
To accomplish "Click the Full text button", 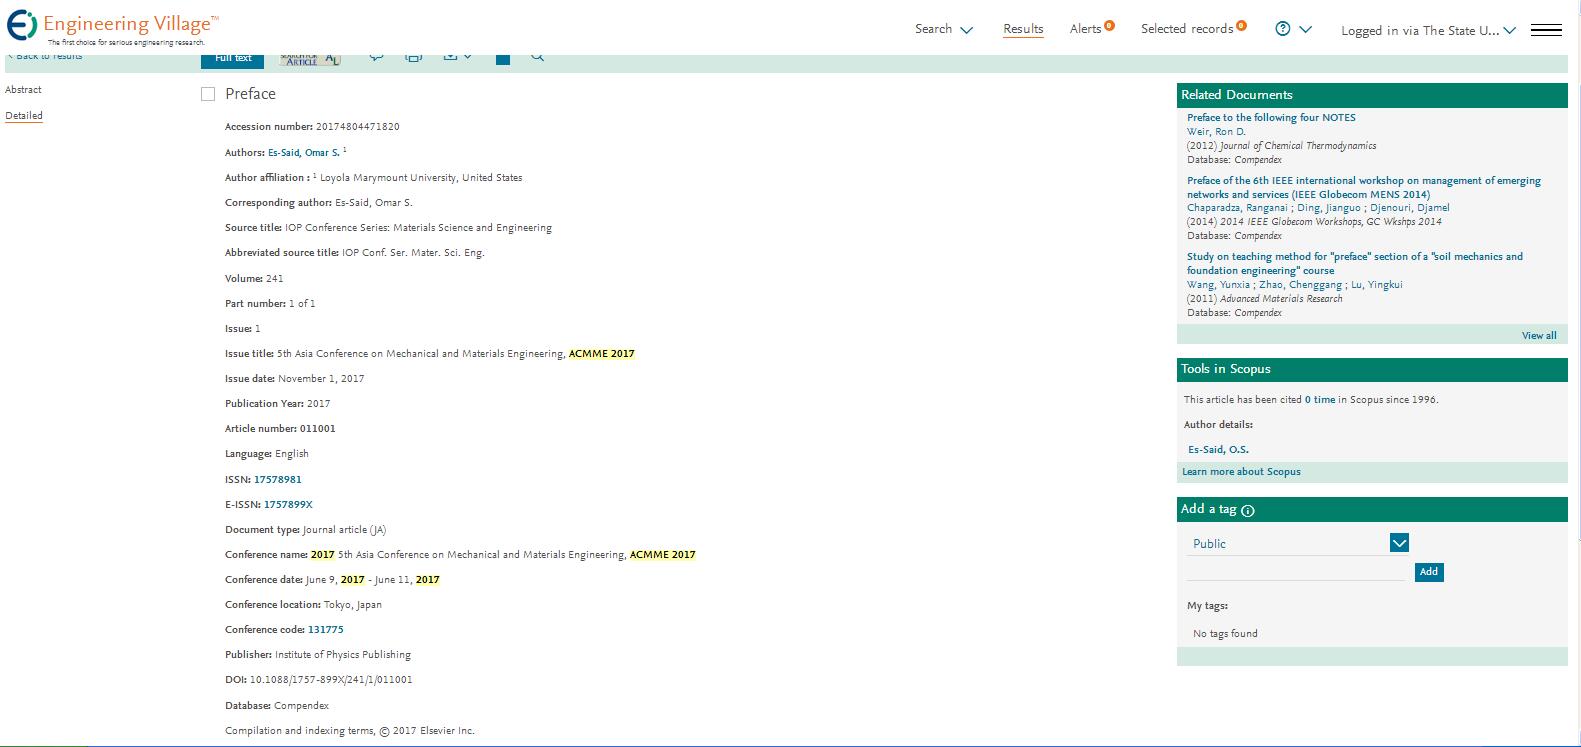I will click(233, 58).
